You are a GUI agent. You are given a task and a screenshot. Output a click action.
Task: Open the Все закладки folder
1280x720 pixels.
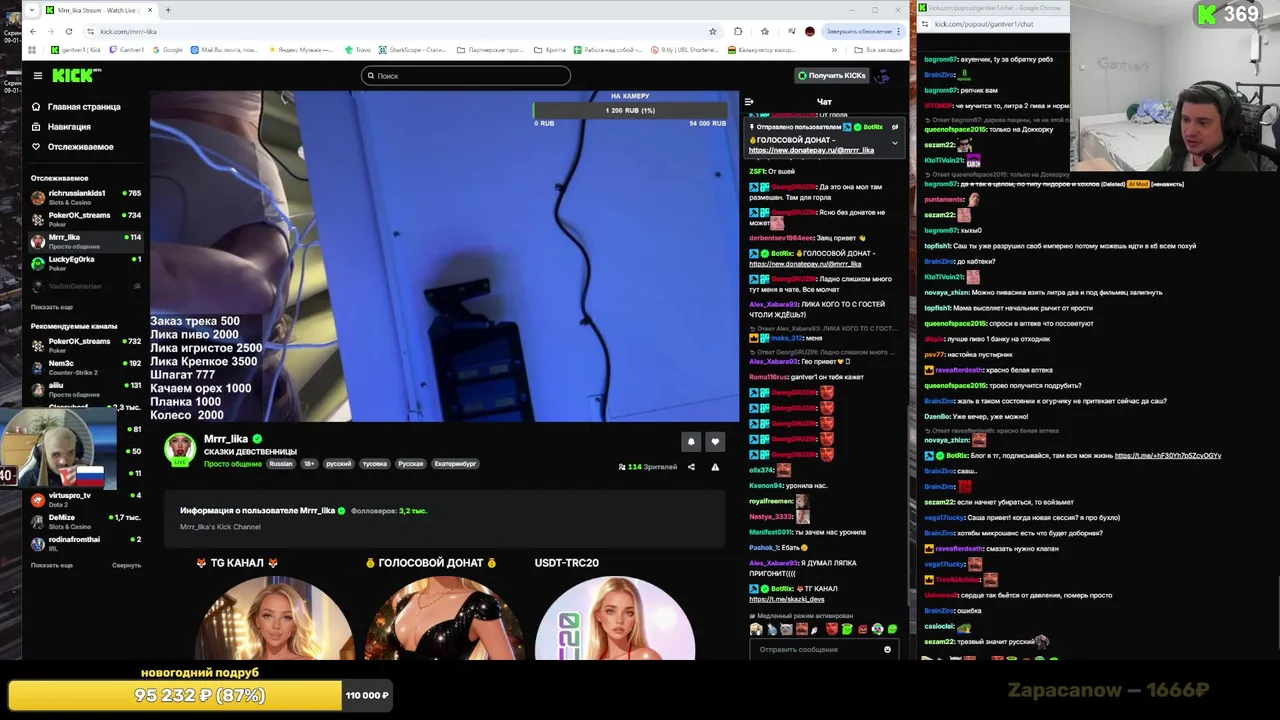pyautogui.click(x=878, y=50)
